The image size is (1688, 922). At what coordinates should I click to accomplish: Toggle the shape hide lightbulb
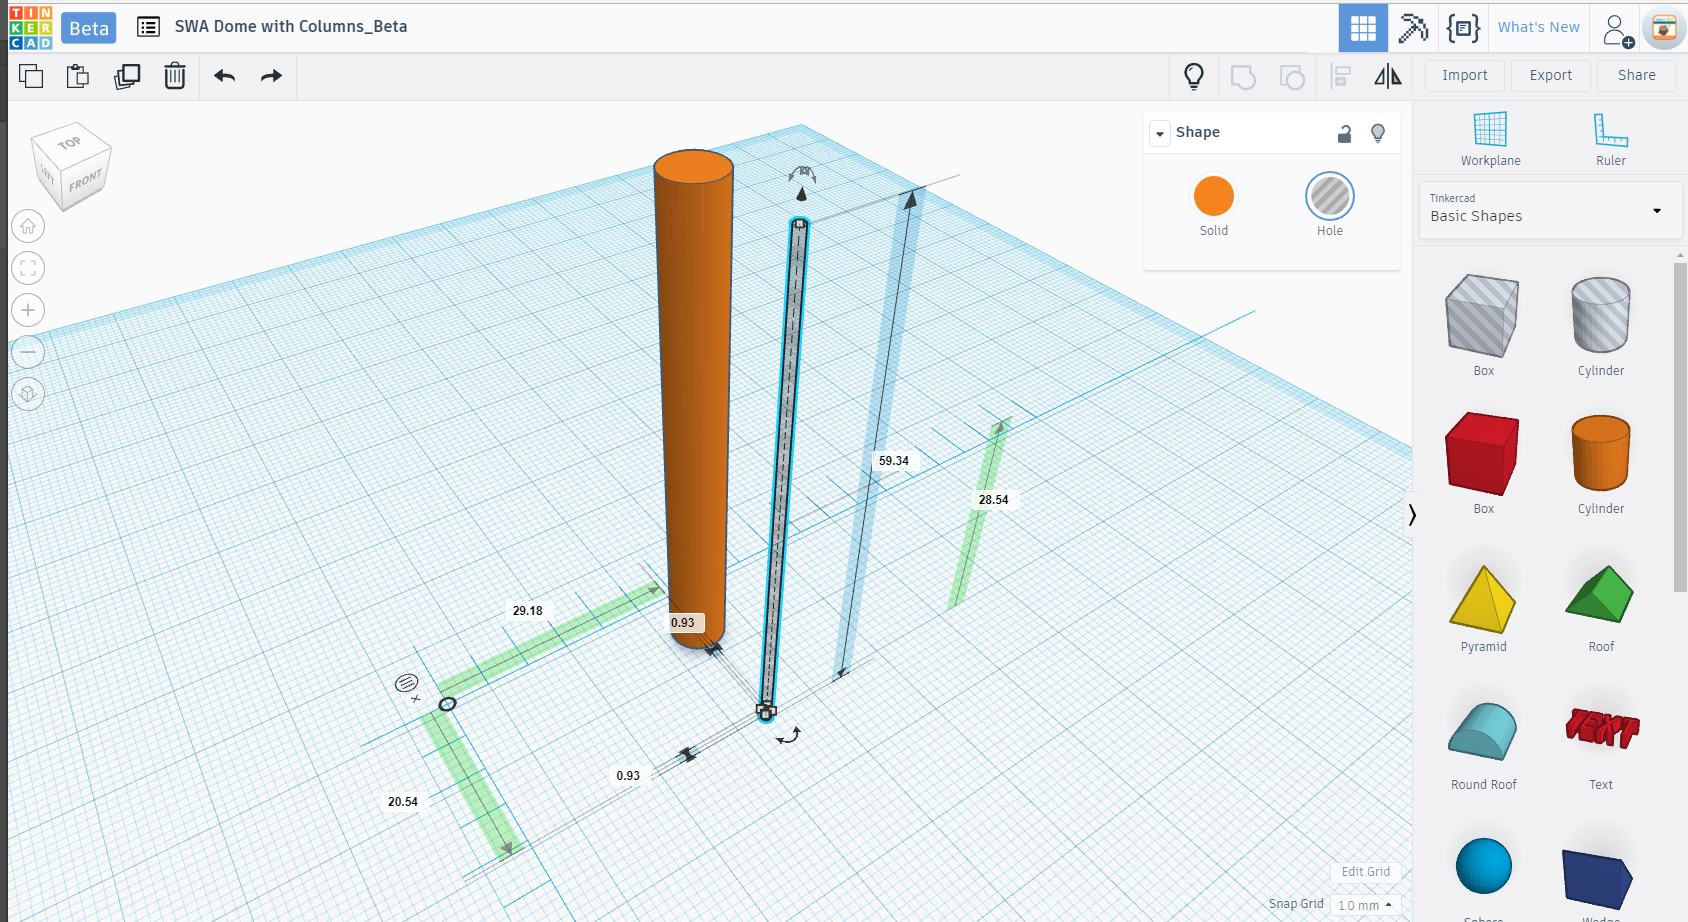(1378, 133)
